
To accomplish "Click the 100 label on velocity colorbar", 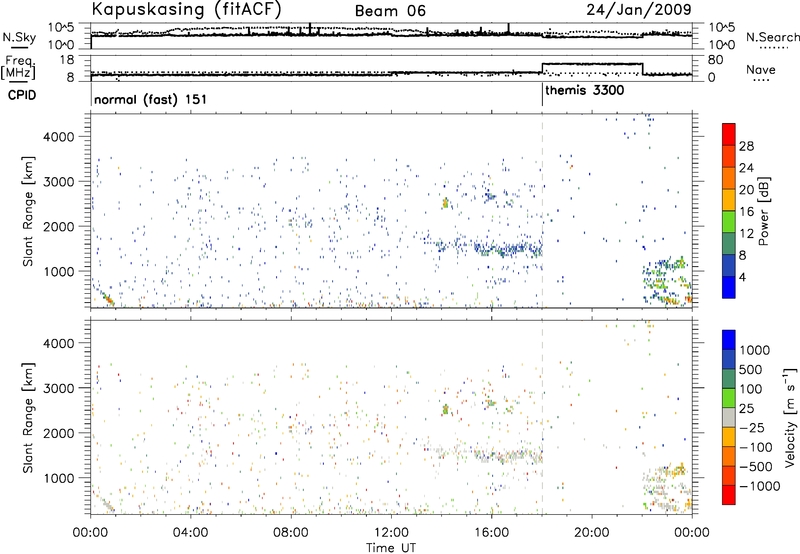I will (x=751, y=389).
